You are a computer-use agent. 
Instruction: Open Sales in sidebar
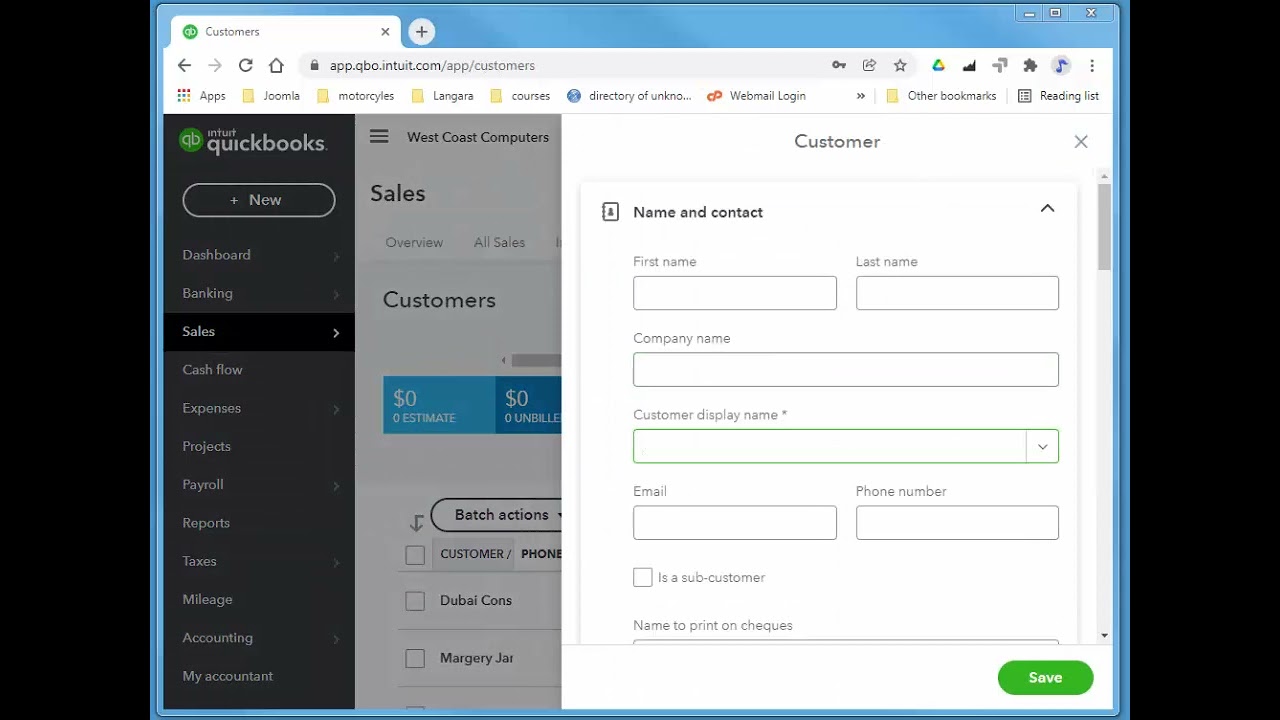click(x=259, y=332)
